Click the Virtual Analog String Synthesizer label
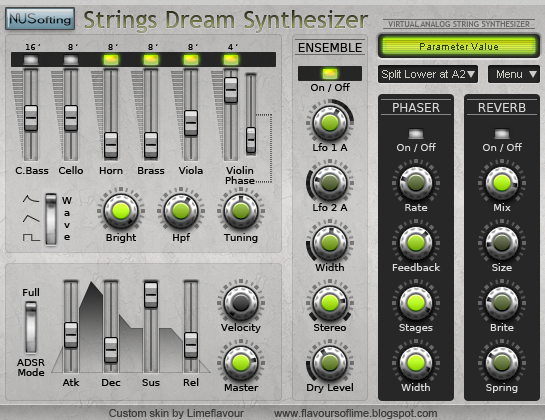Screen dimensions: 545x420 (459, 24)
